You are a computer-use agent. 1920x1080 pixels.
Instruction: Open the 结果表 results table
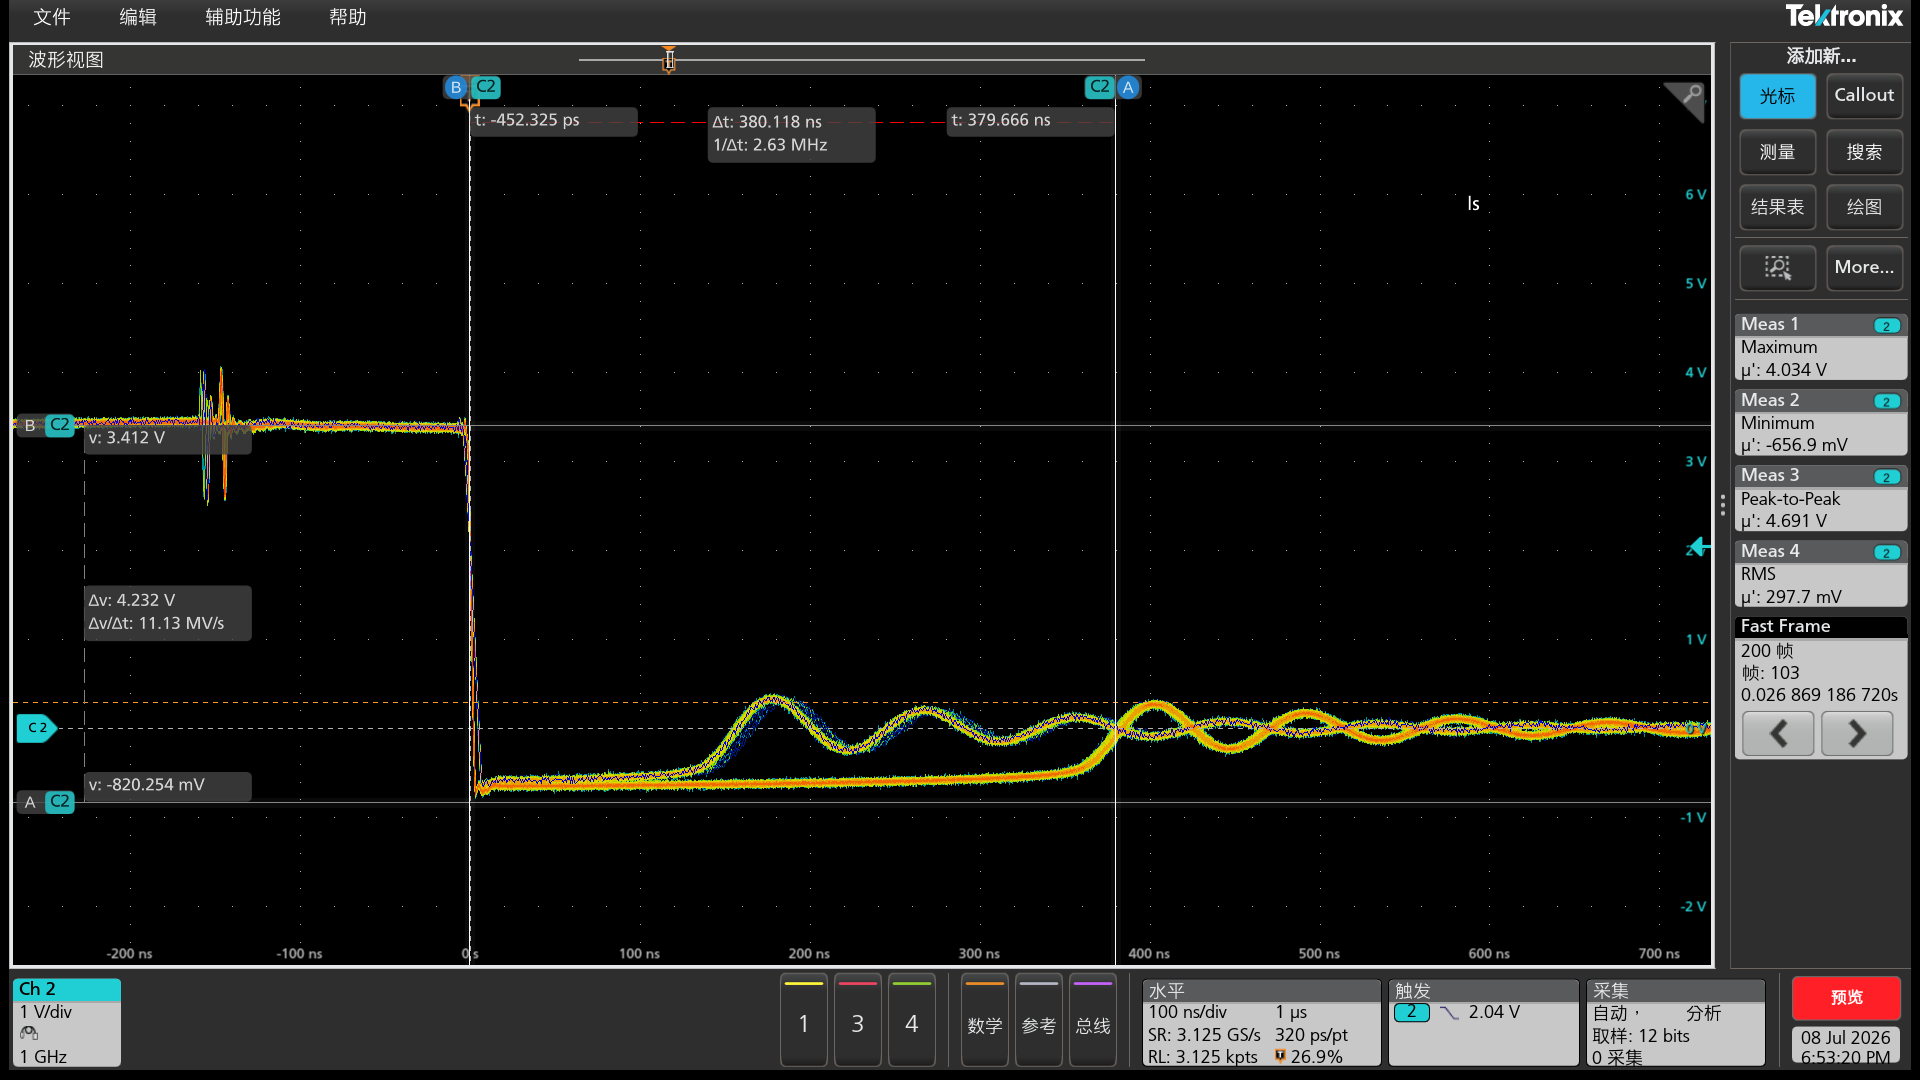(x=1777, y=207)
